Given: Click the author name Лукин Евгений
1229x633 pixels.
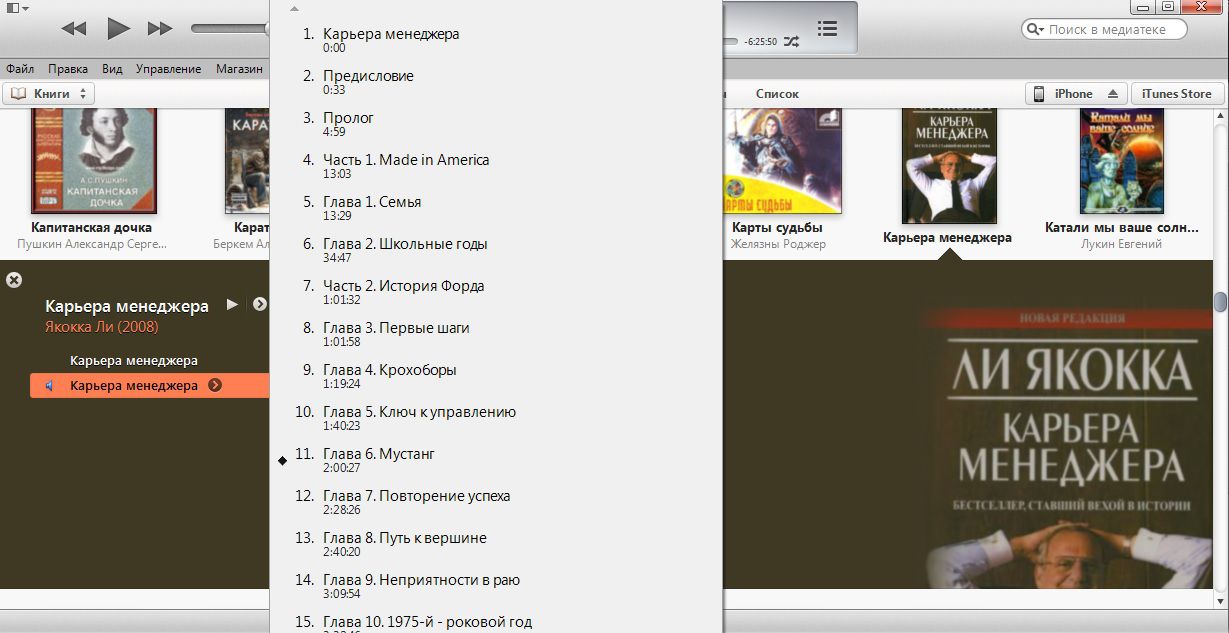Looking at the screenshot, I should tap(1121, 244).
